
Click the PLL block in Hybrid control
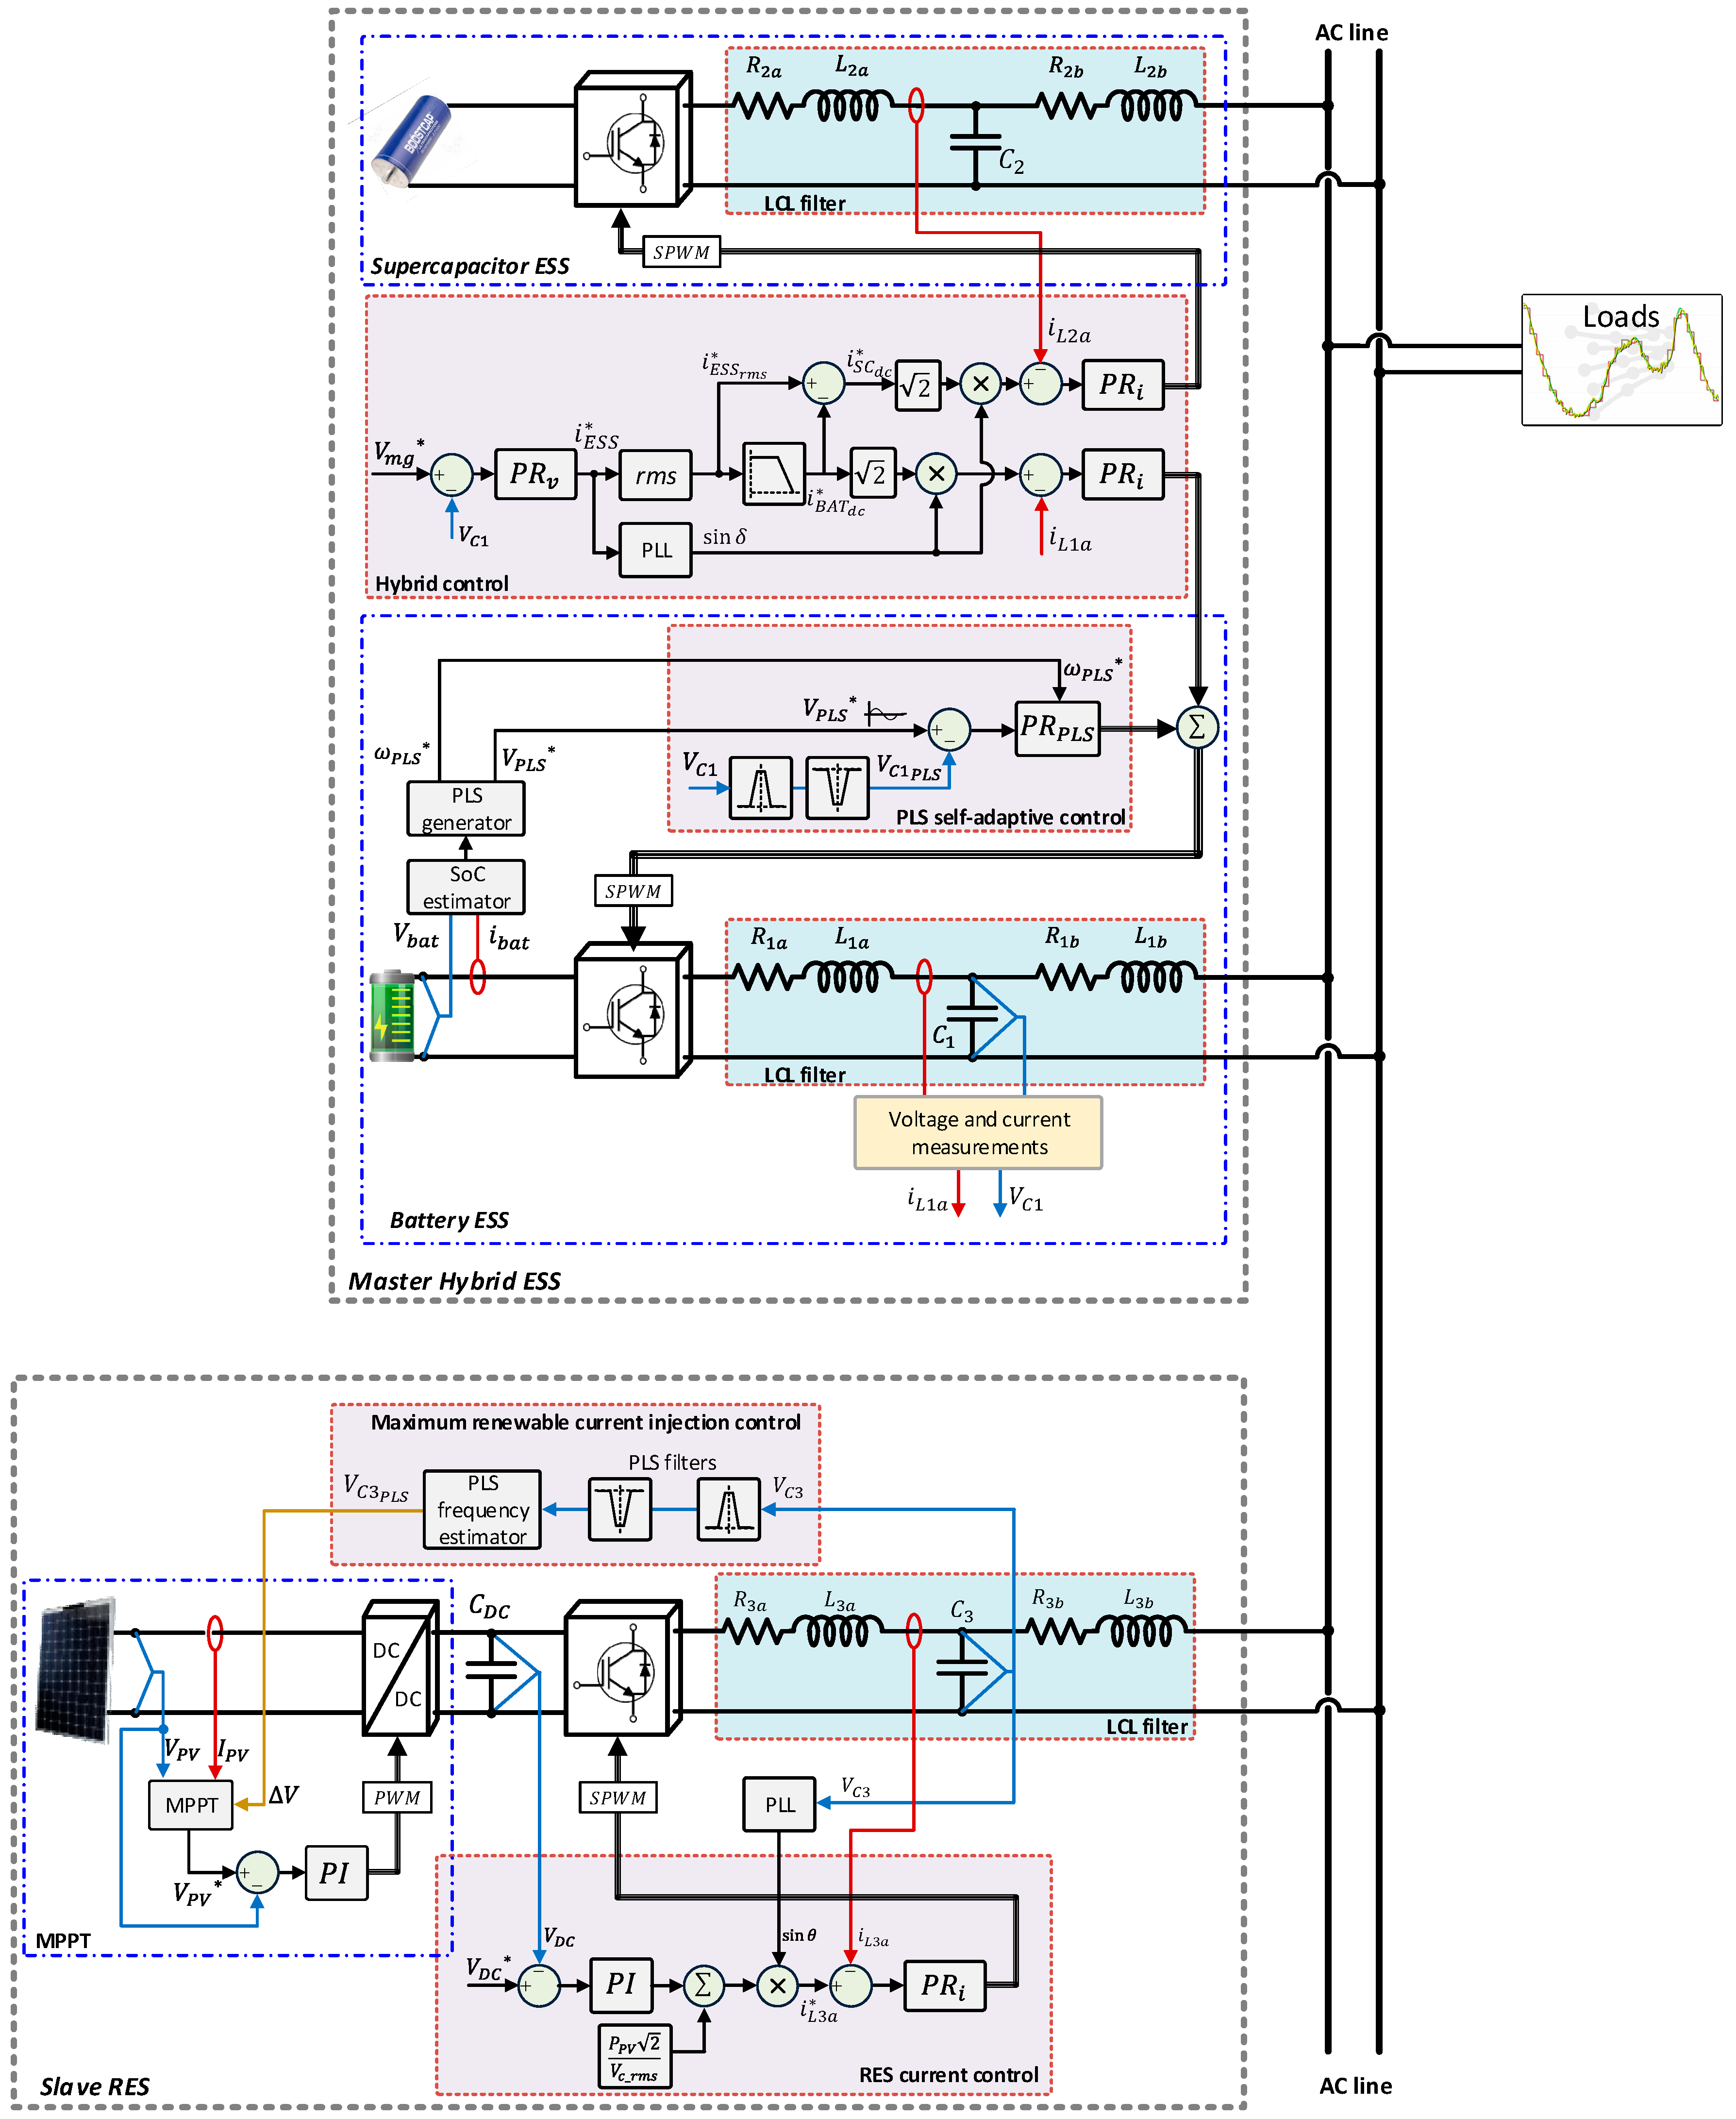tap(655, 550)
